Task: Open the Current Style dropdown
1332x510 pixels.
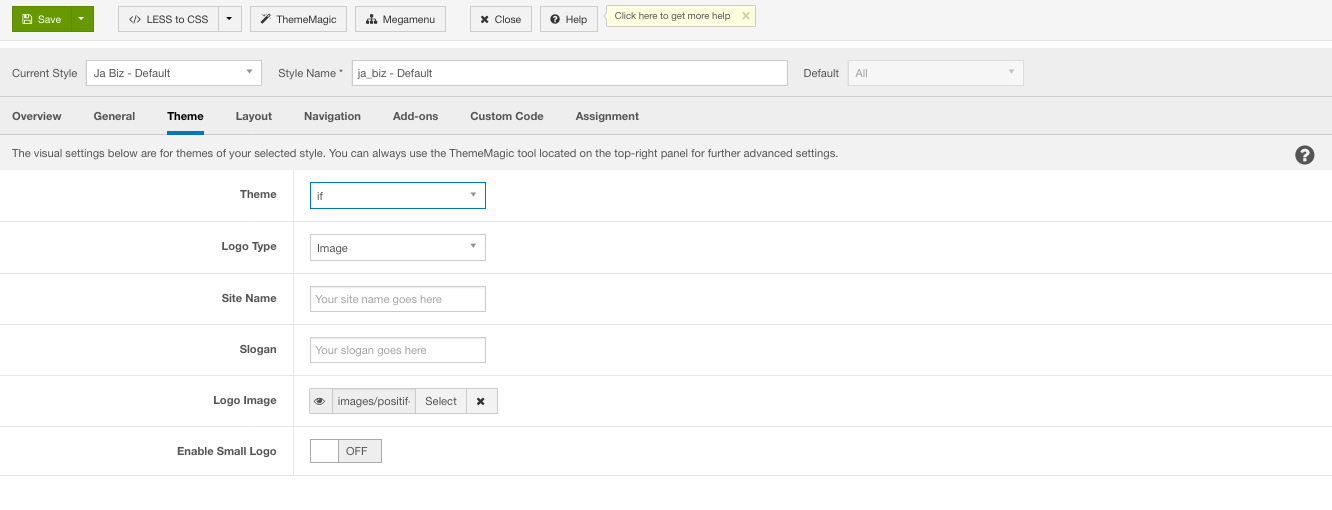Action: click(x=174, y=73)
